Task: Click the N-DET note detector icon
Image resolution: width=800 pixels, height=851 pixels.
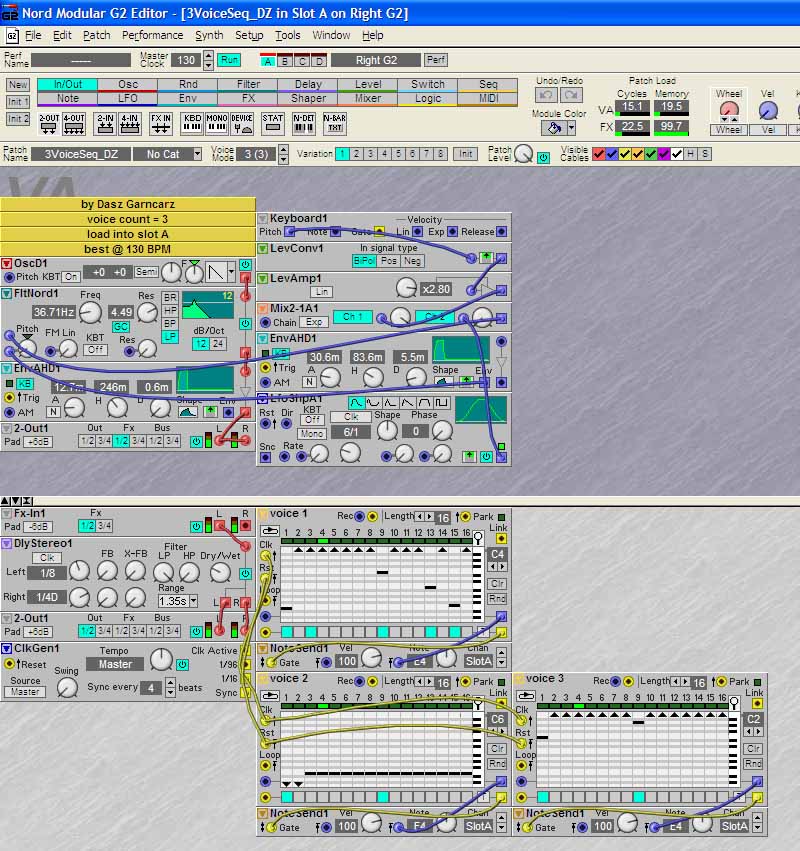Action: [x=304, y=123]
